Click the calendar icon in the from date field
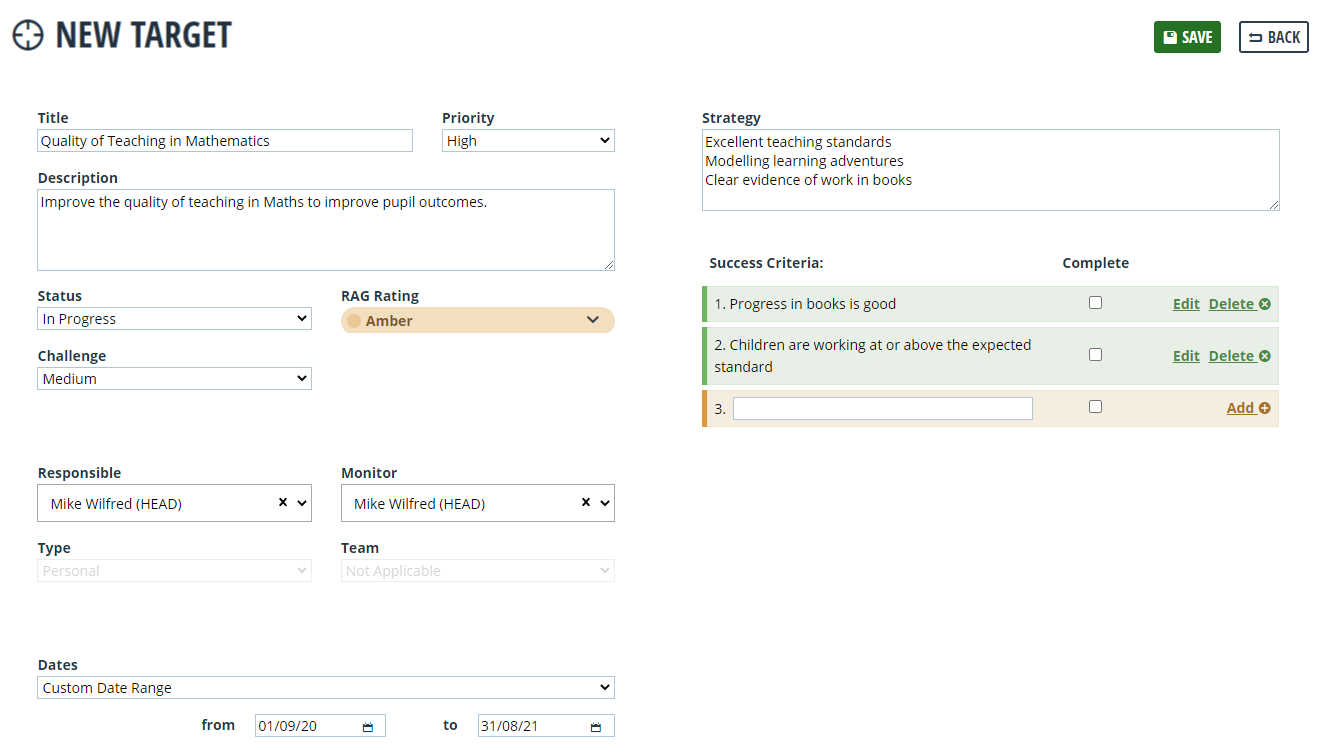Viewport: 1342px width, 753px height. pyautogui.click(x=368, y=727)
